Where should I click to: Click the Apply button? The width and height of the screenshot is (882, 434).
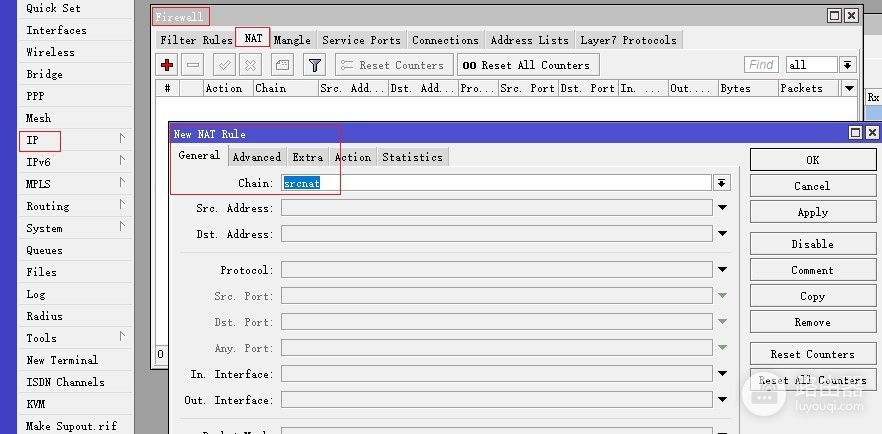pyautogui.click(x=813, y=213)
